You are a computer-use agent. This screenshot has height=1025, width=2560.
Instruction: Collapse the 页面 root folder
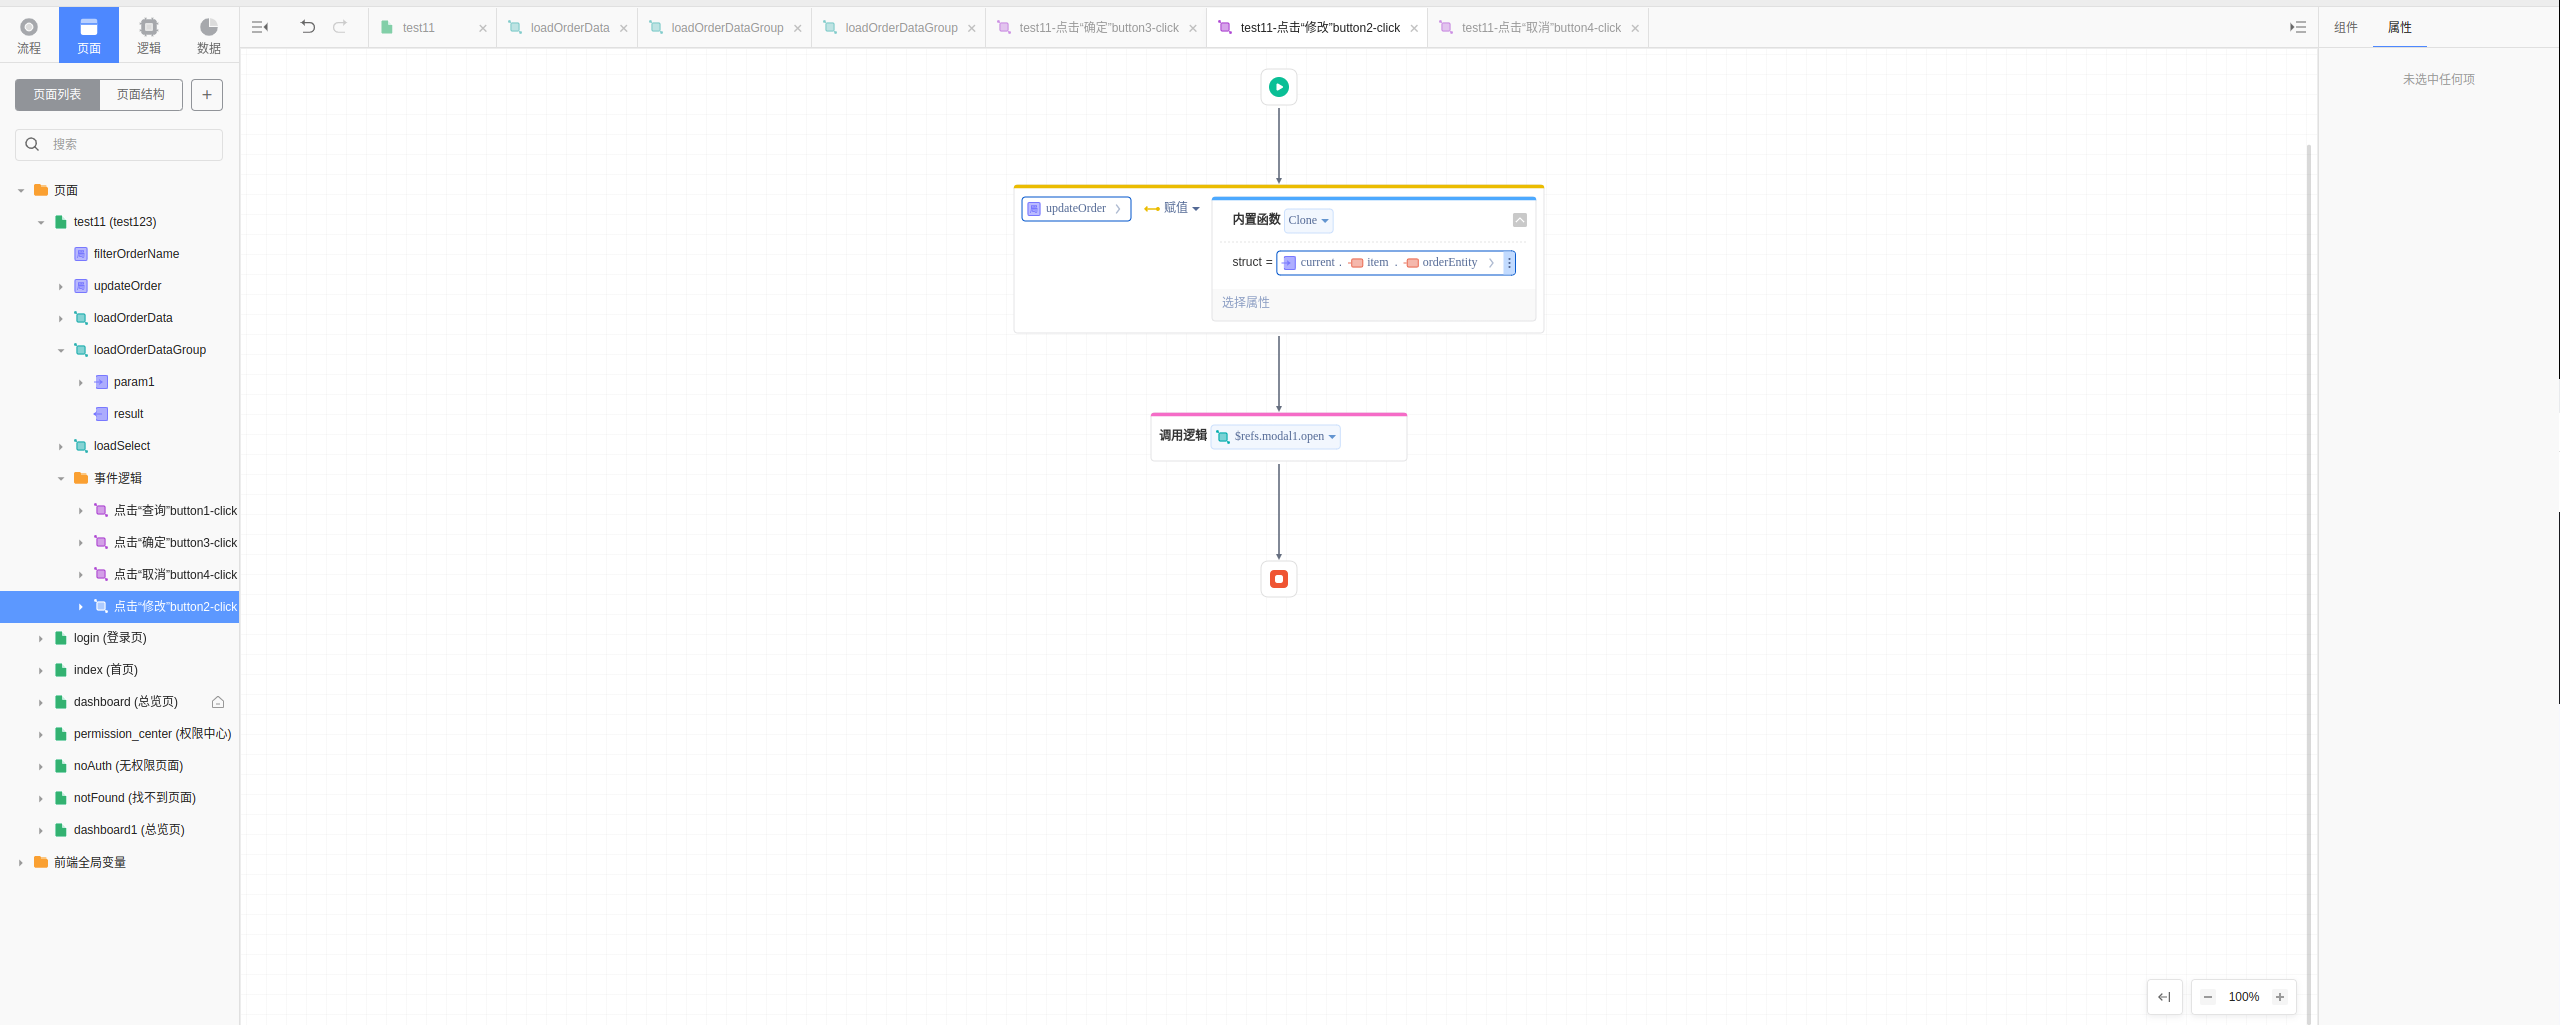21,190
